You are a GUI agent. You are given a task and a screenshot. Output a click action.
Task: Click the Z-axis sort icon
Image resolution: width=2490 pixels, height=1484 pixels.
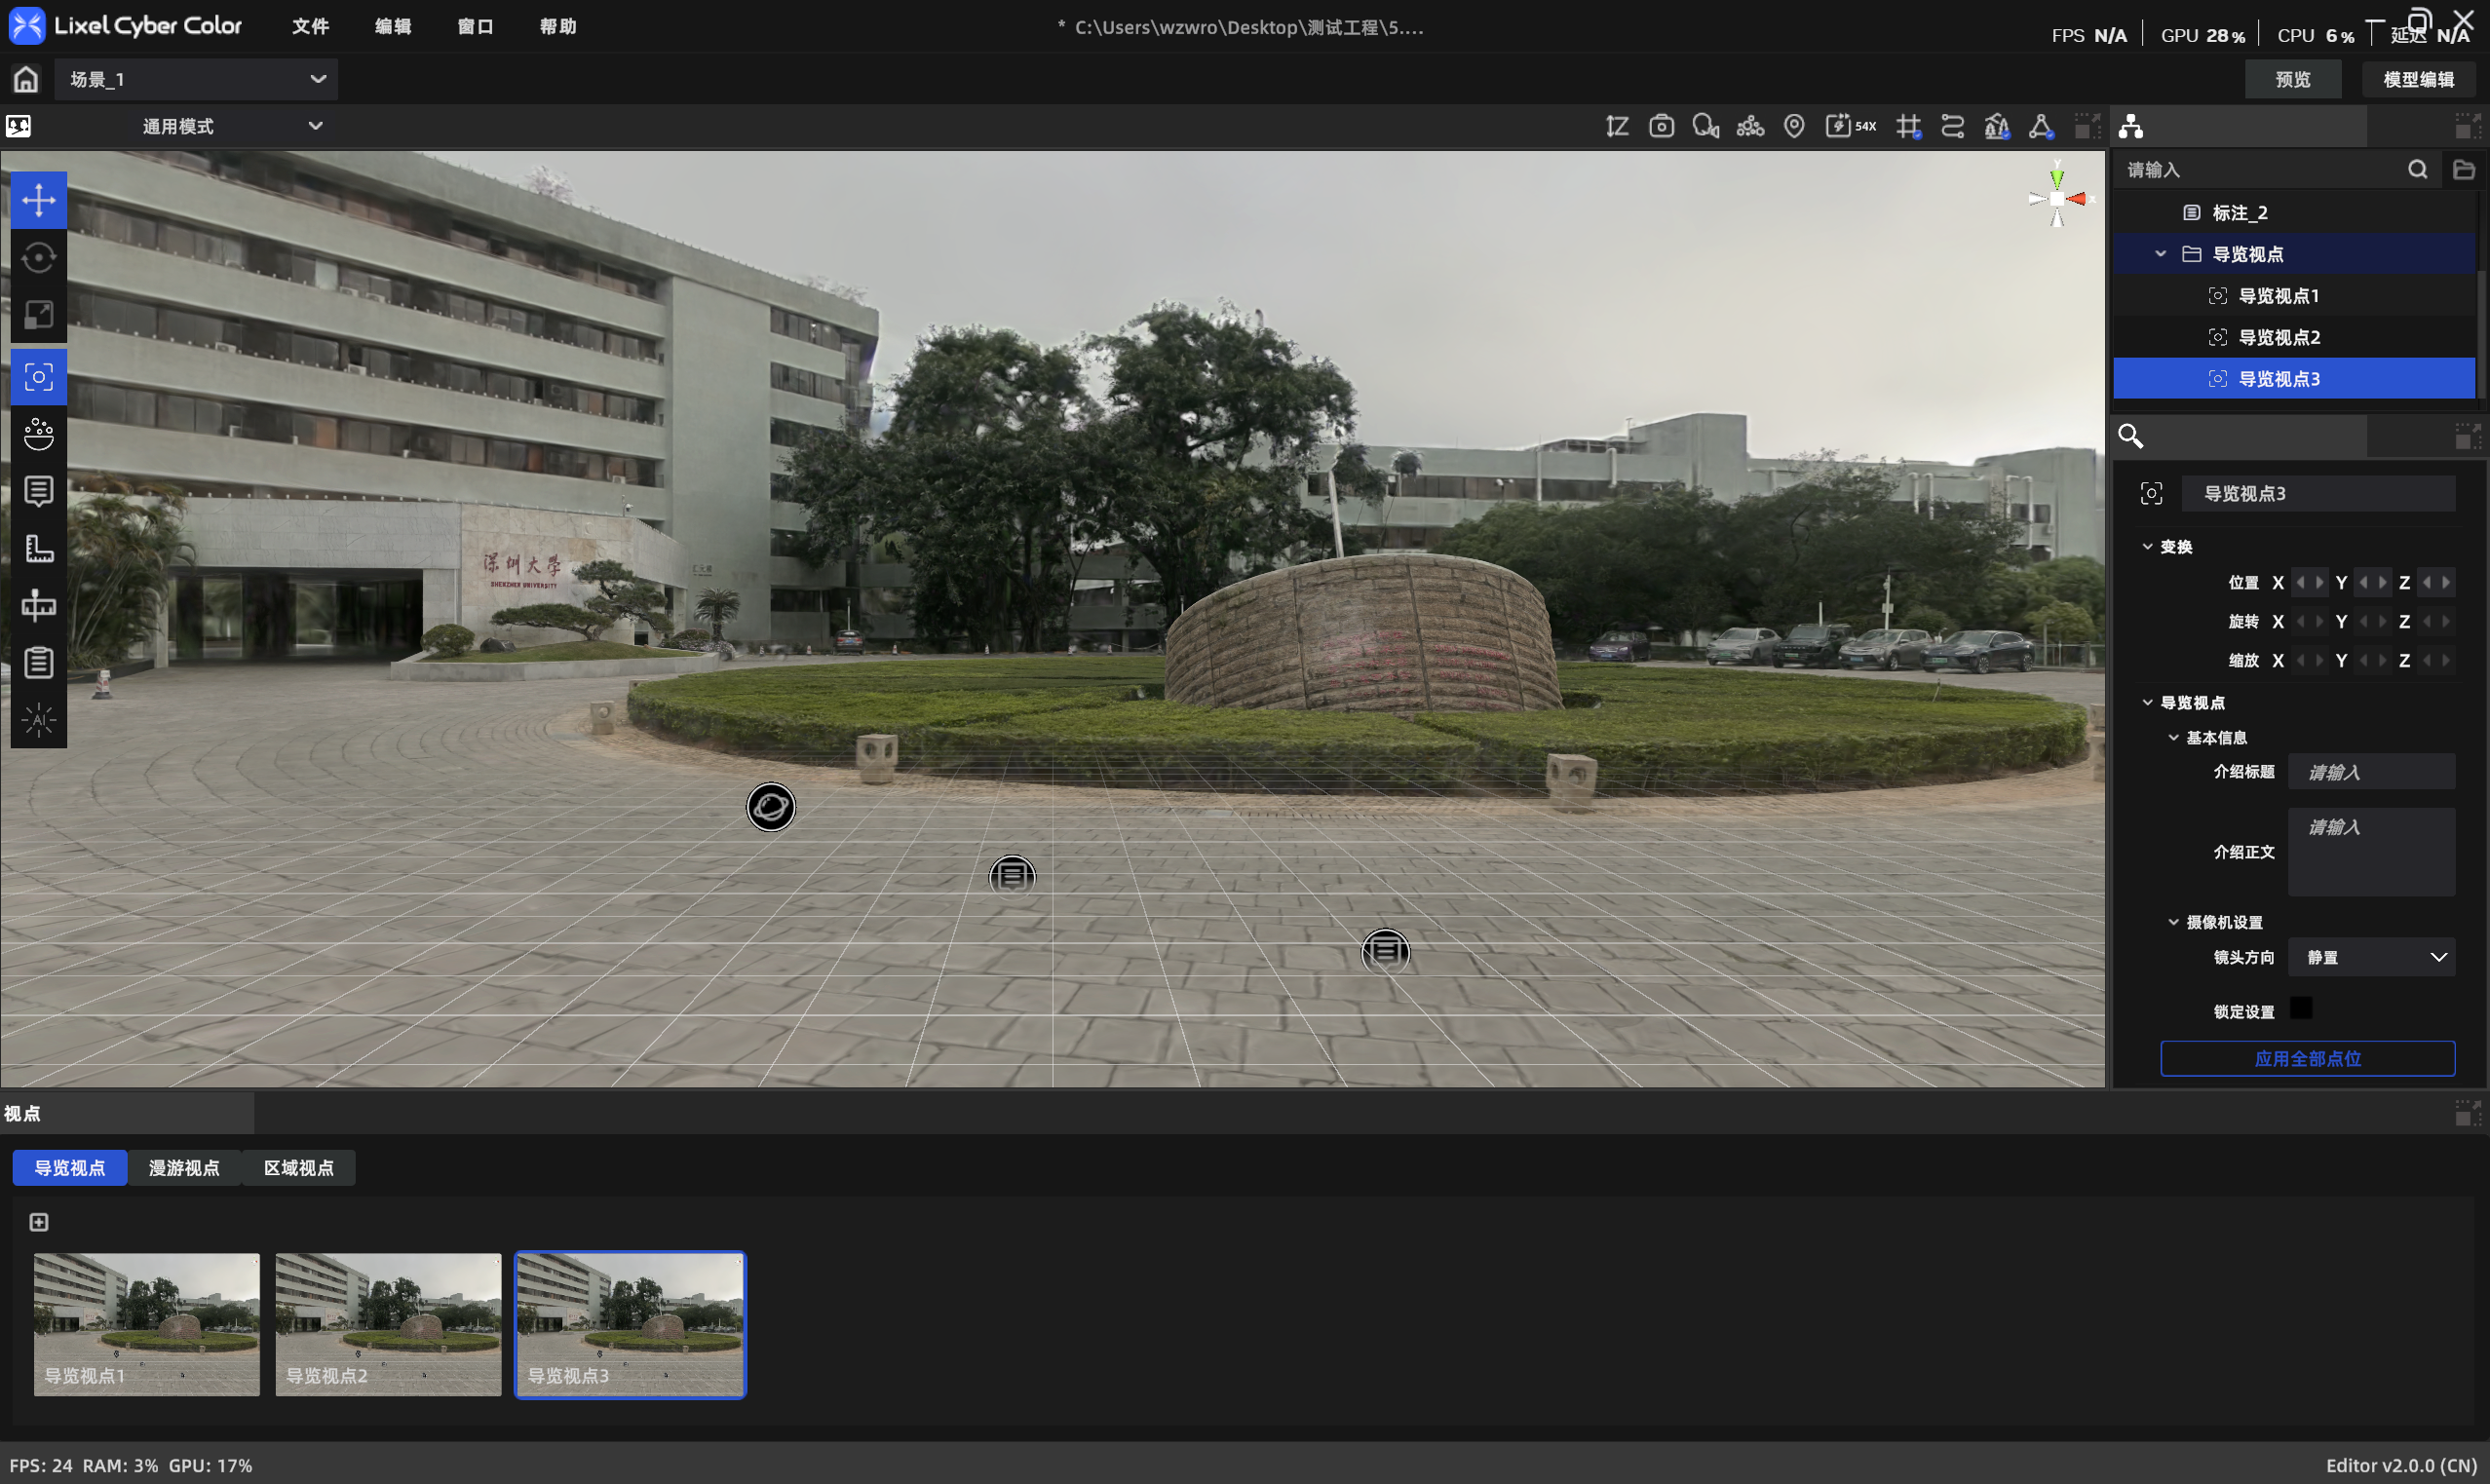click(1617, 126)
